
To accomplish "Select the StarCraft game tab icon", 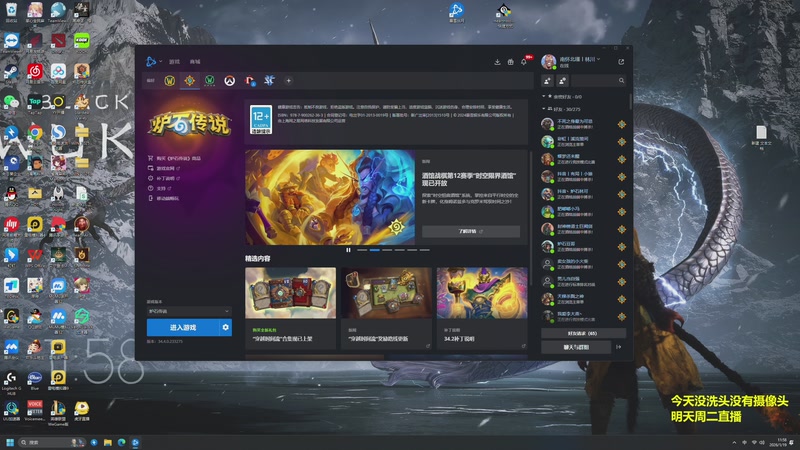I will tap(269, 81).
